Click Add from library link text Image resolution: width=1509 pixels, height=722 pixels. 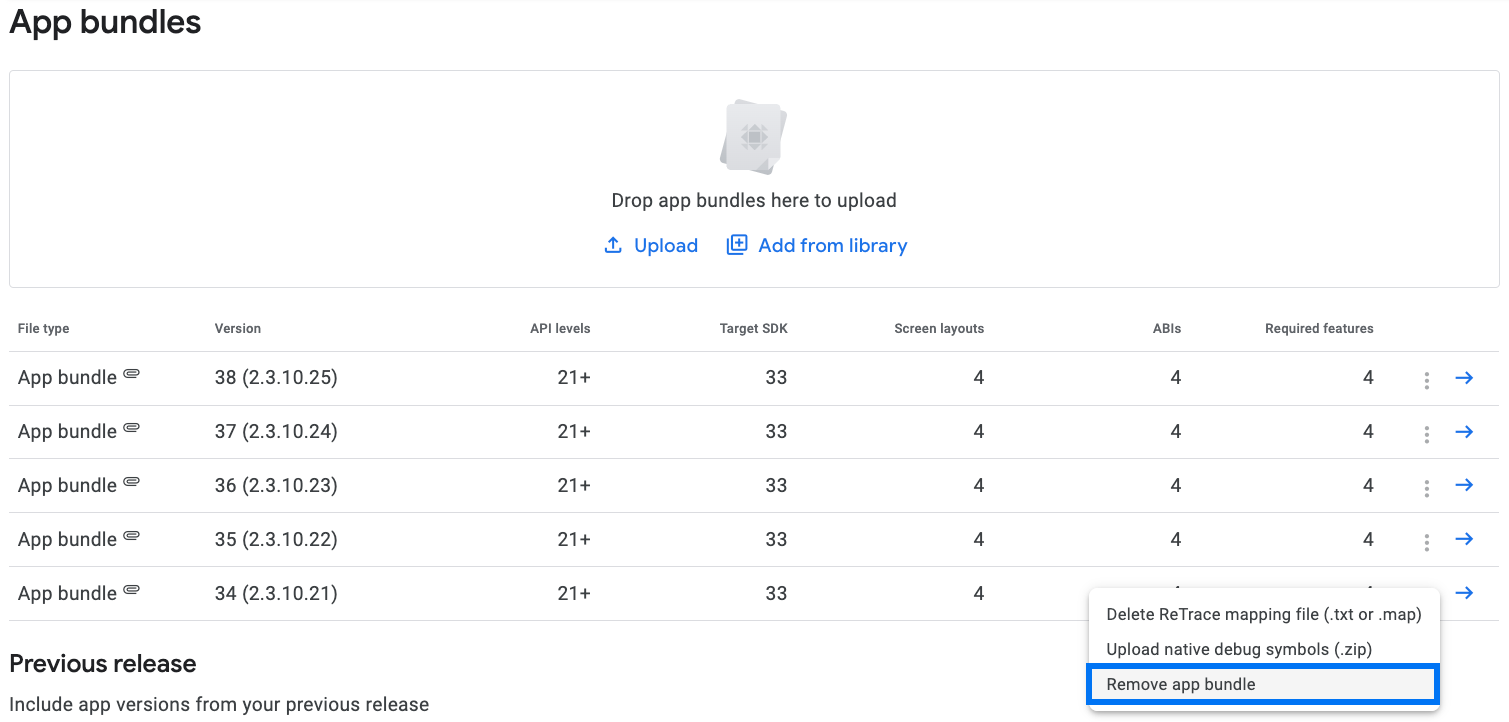[833, 245]
